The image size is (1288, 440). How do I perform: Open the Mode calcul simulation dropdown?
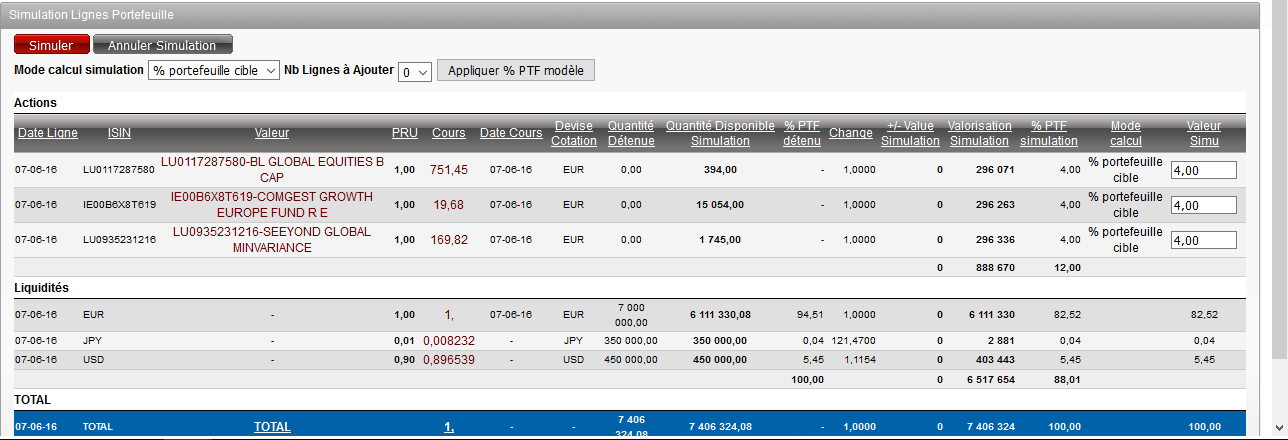214,71
